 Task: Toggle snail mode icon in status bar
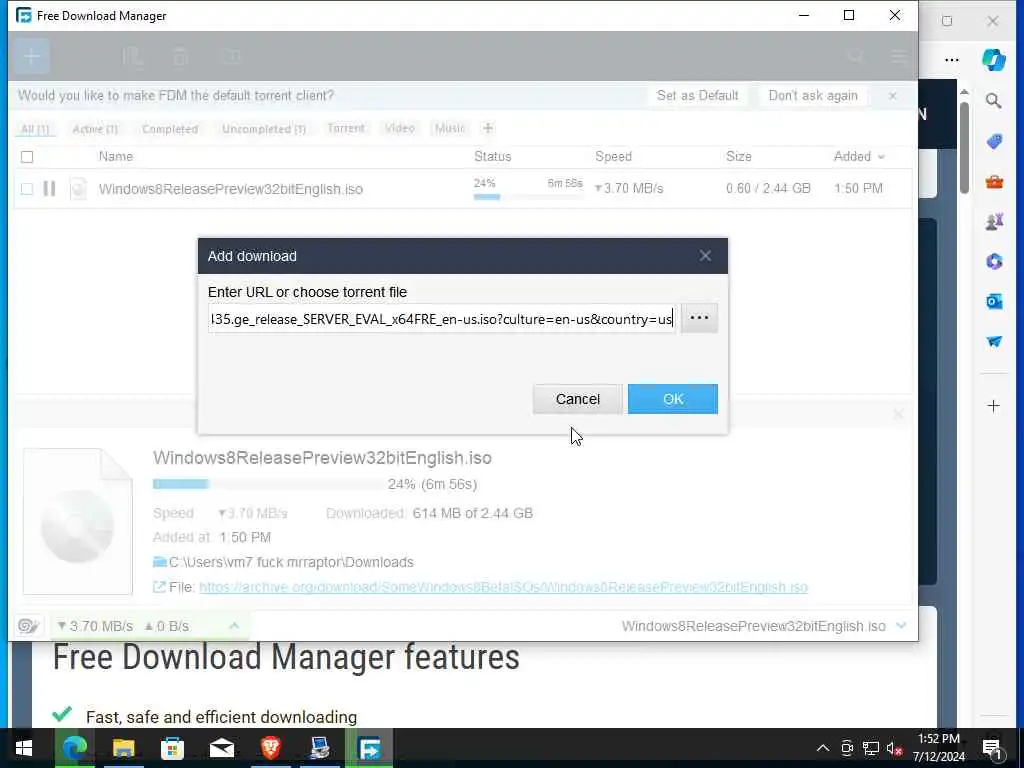(x=28, y=626)
